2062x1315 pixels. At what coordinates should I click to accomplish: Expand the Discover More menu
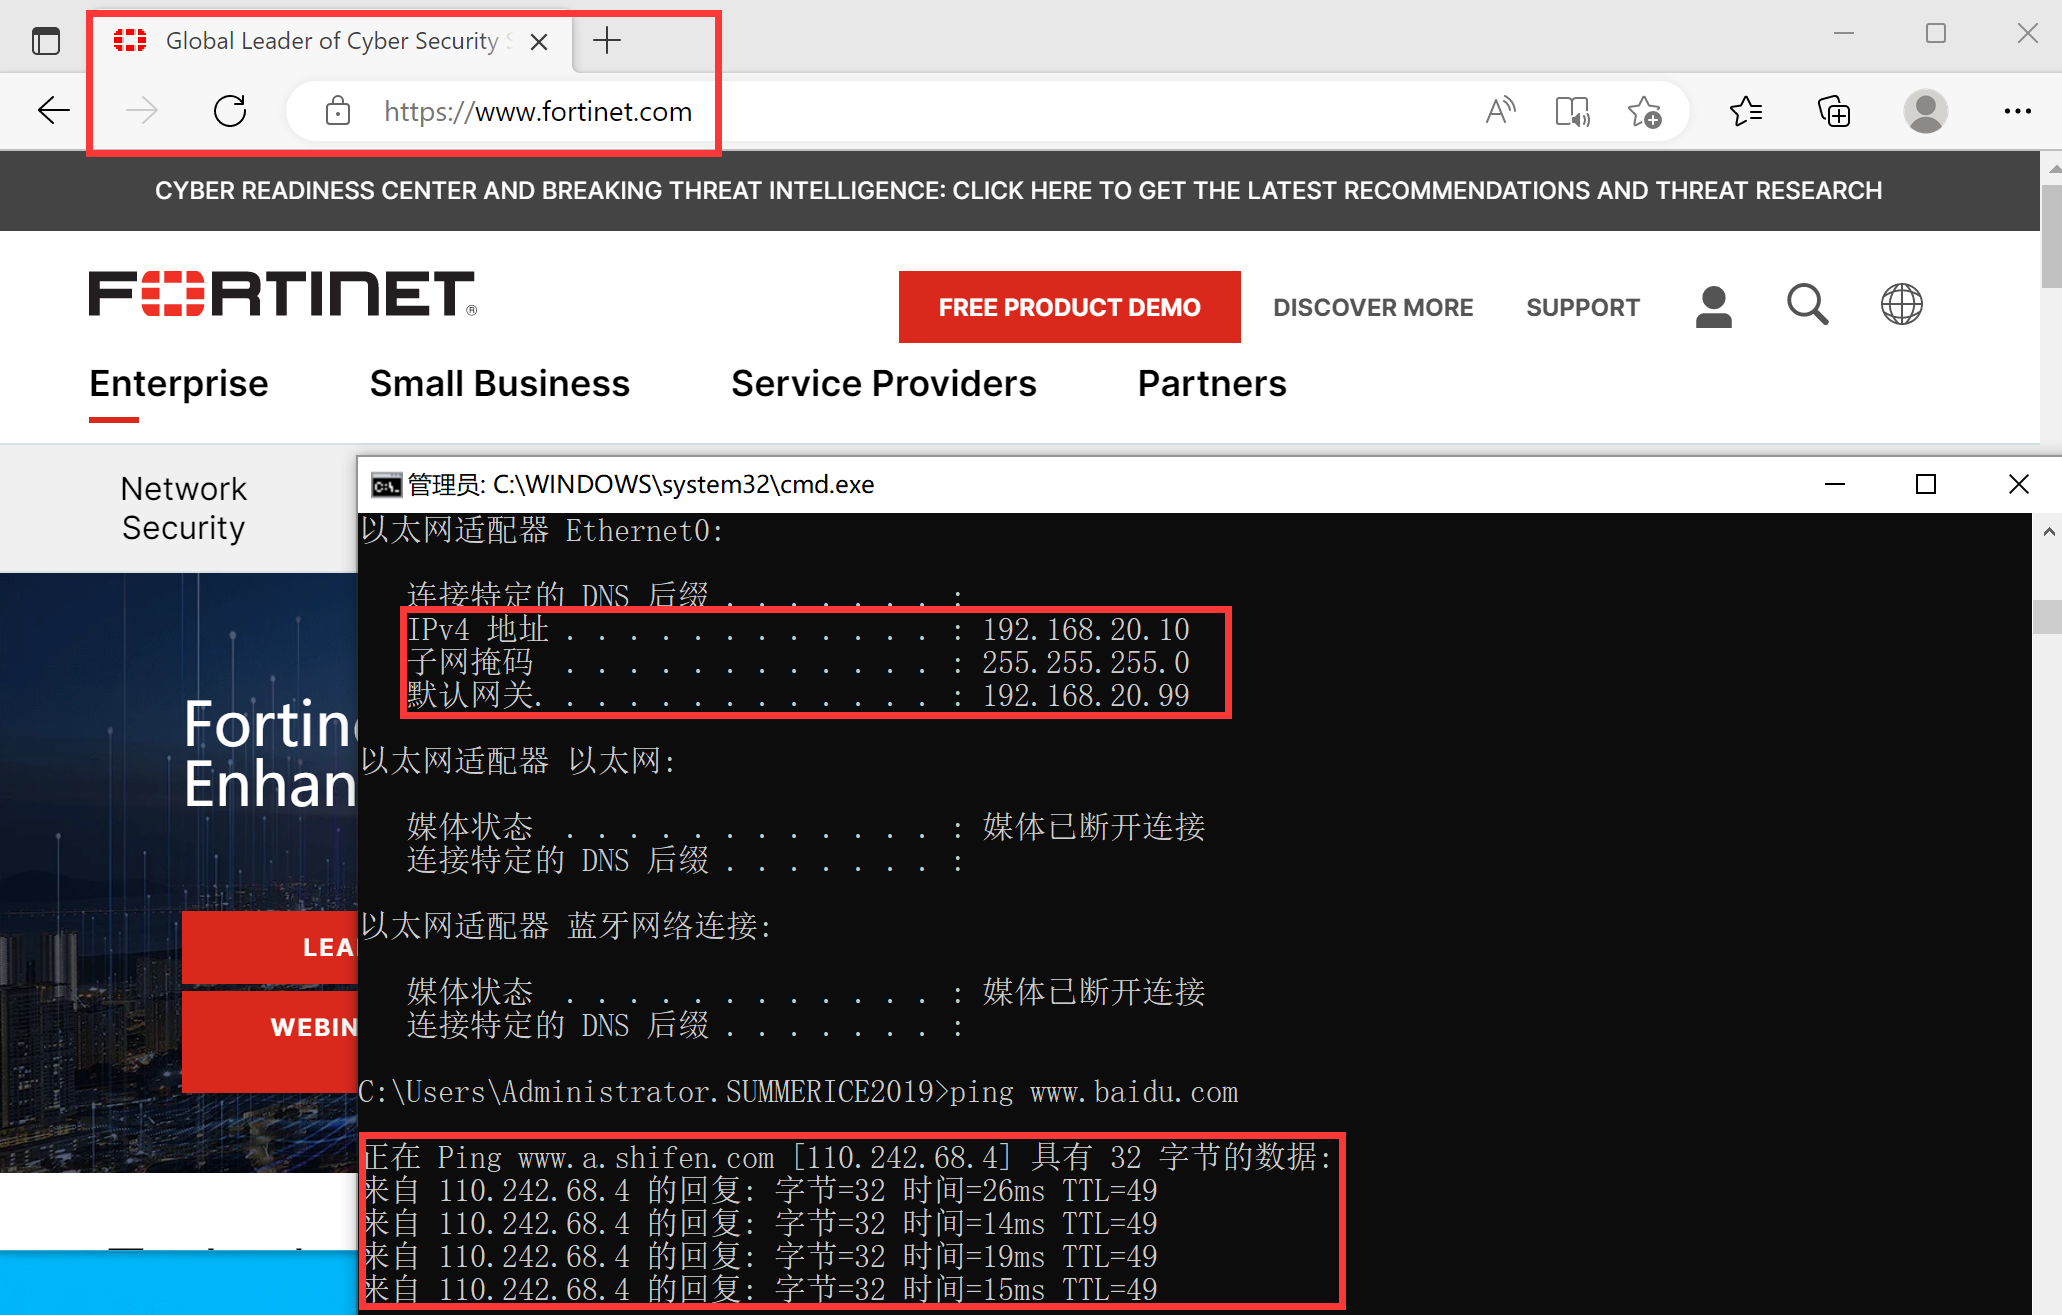[x=1372, y=308]
